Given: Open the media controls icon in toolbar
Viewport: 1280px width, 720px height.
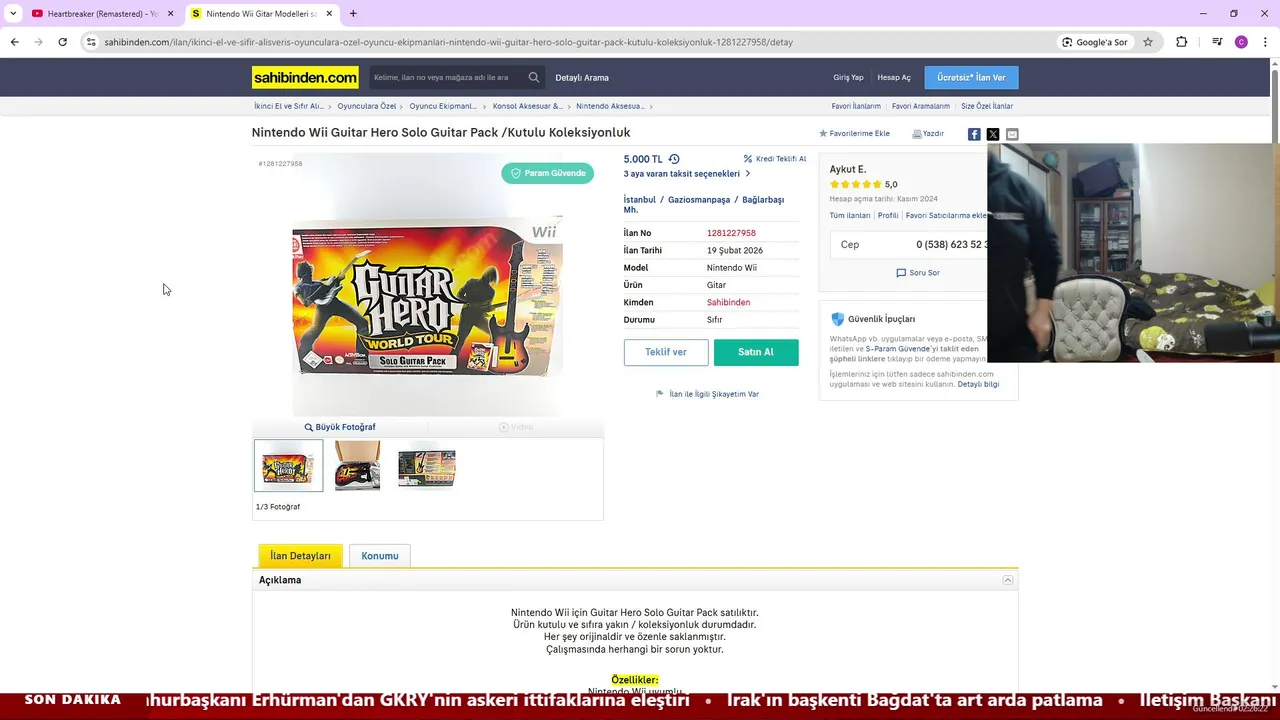Looking at the screenshot, I should pyautogui.click(x=1217, y=42).
